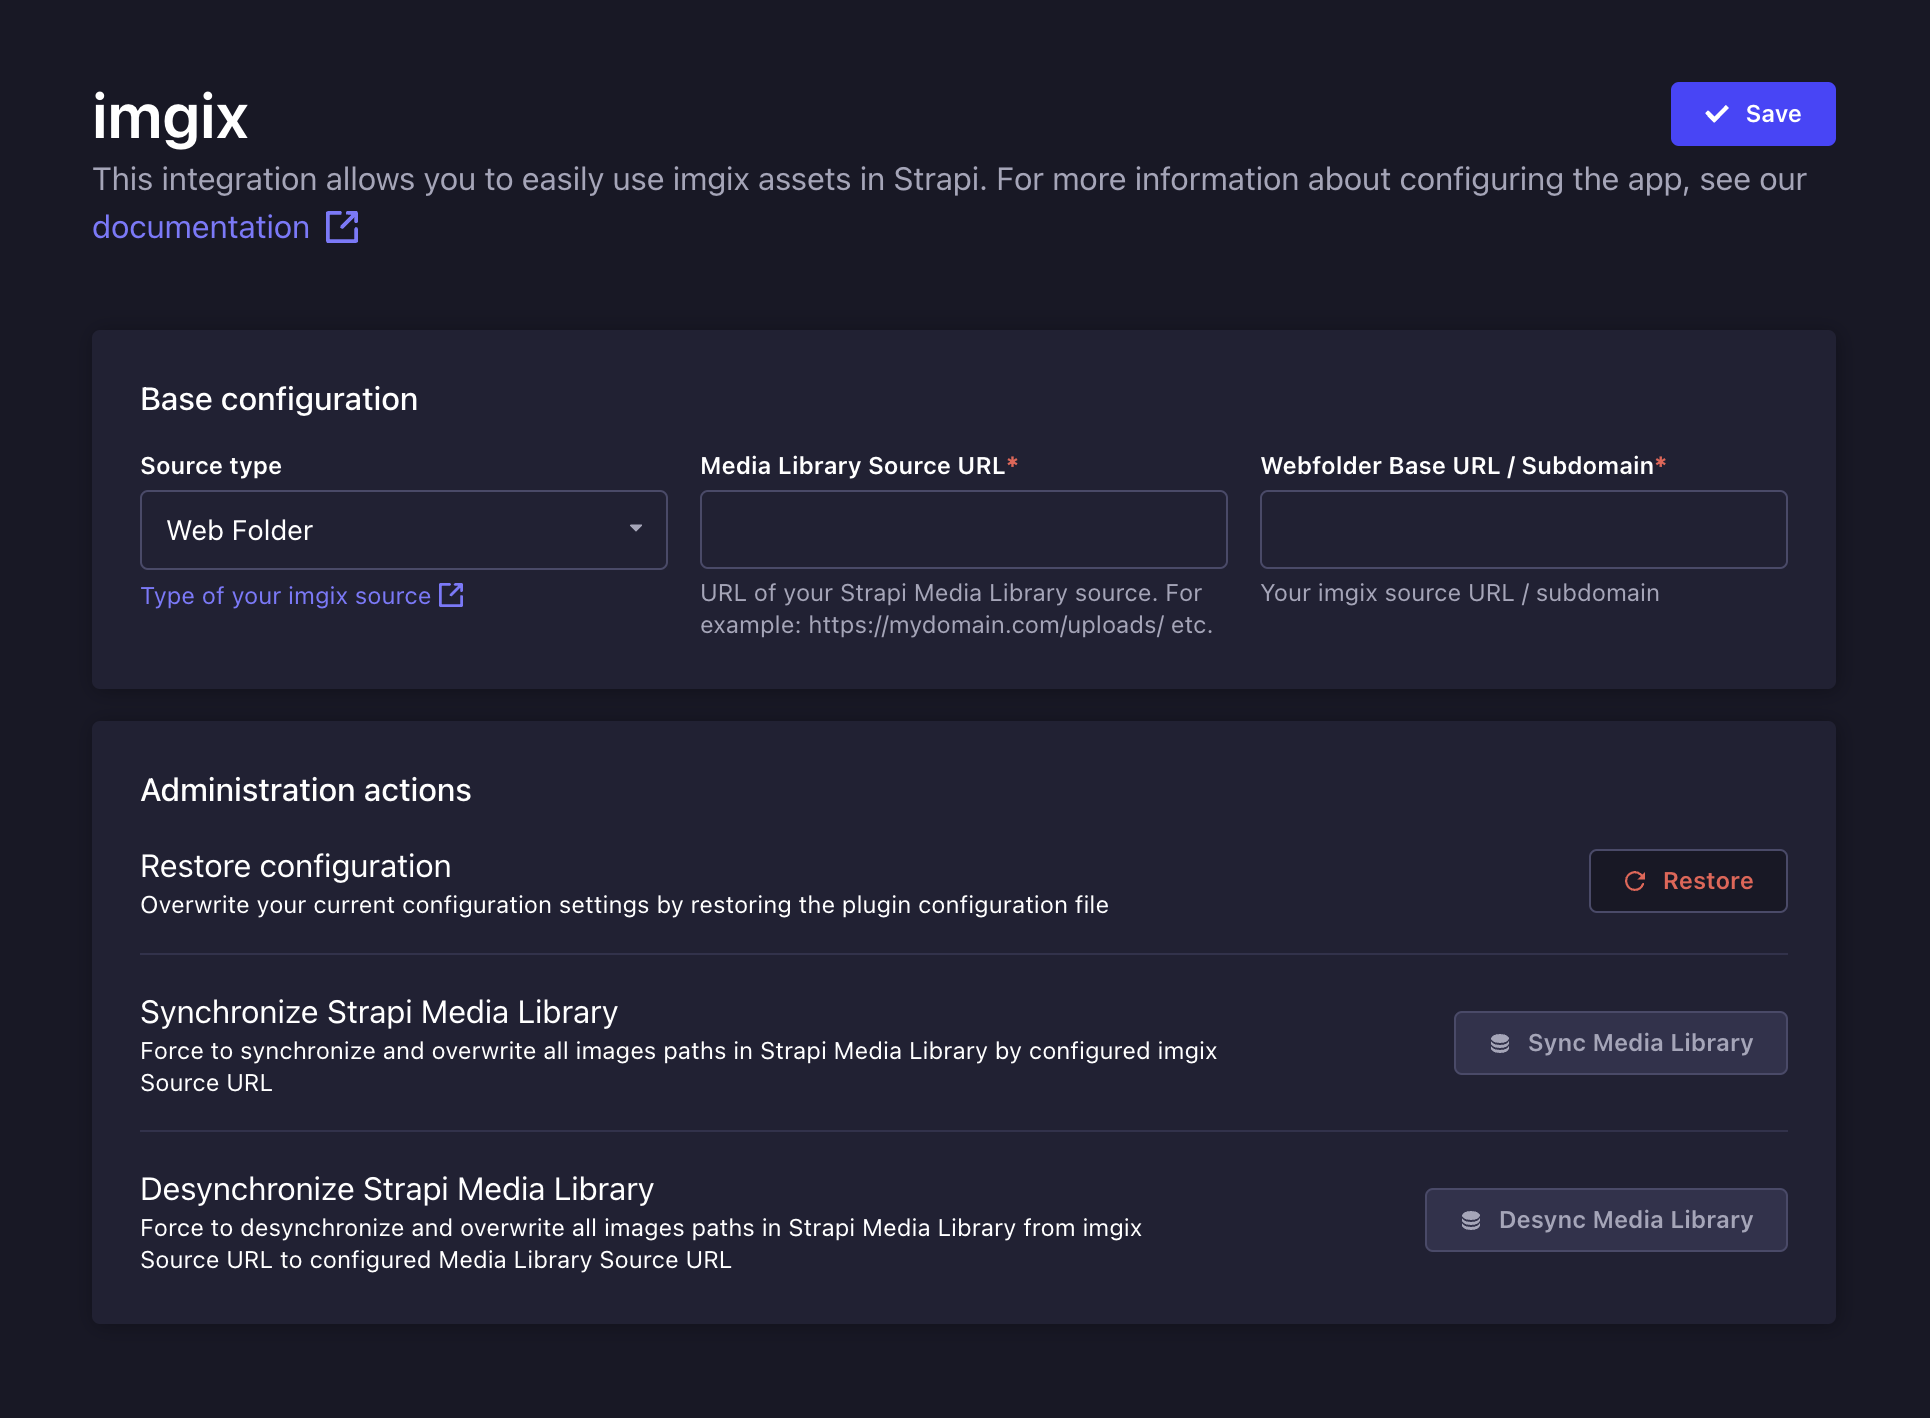1930x1418 pixels.
Task: Open the Source type dropdown caret
Action: [x=636, y=528]
